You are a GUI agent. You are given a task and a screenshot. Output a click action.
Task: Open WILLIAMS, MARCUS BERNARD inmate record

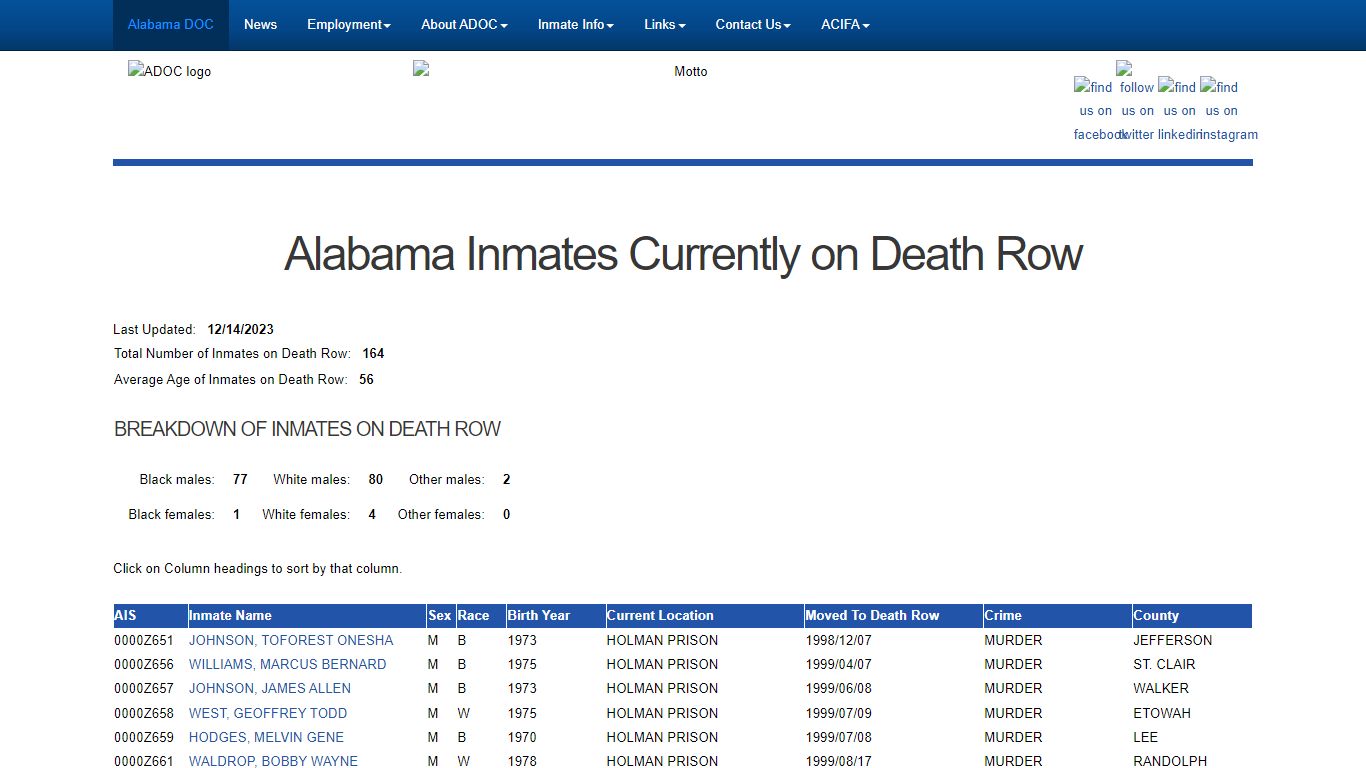pyautogui.click(x=287, y=664)
